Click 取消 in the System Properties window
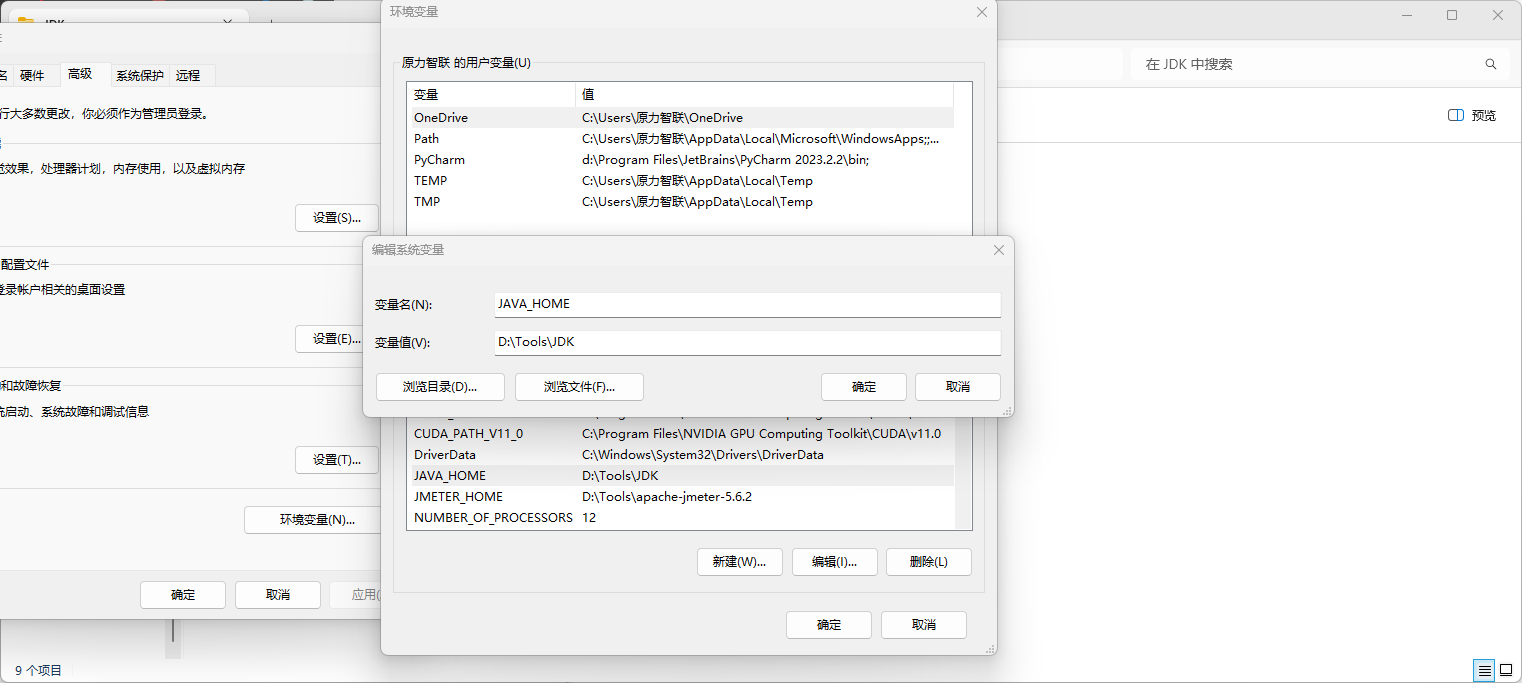The image size is (1522, 683). (278, 595)
